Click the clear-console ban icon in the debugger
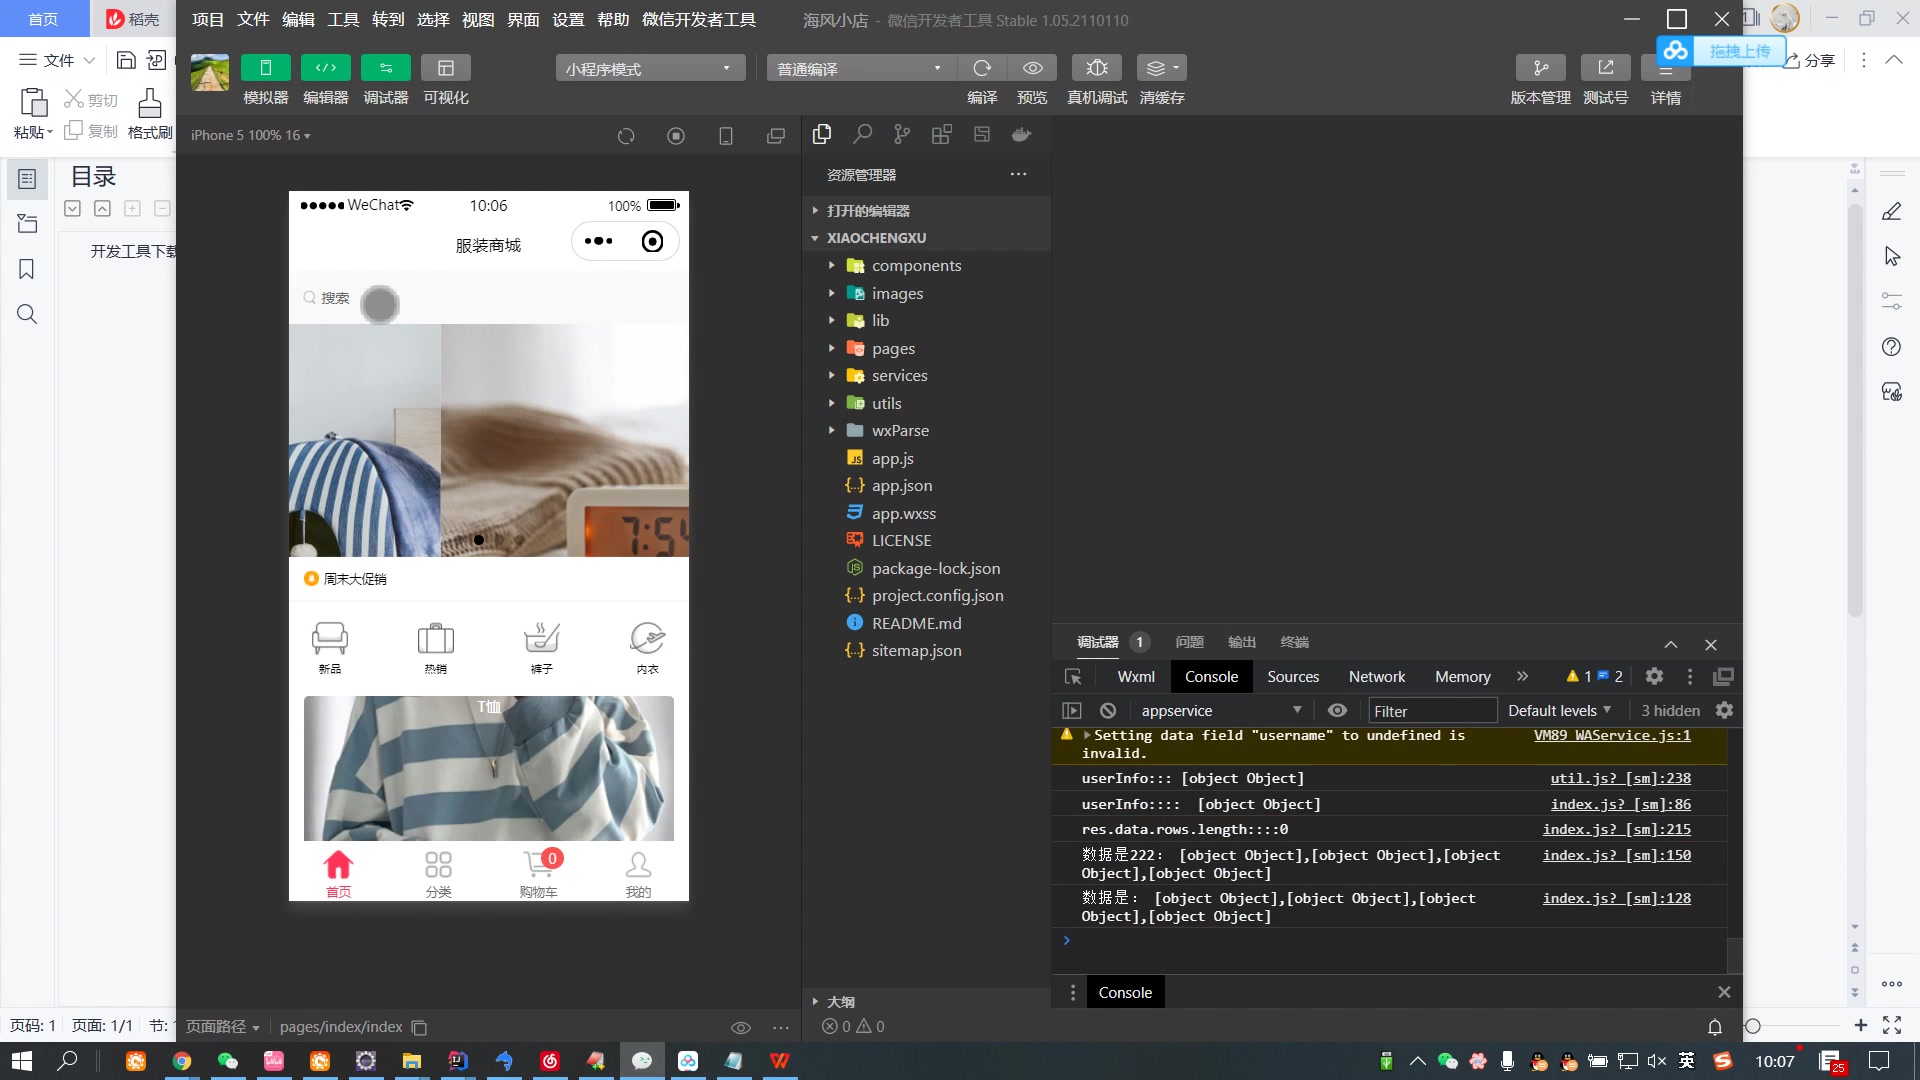The height and width of the screenshot is (1080, 1920). (1107, 710)
